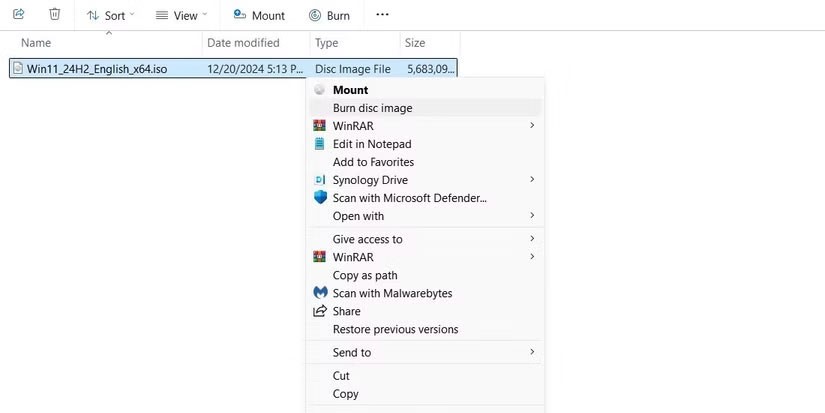Click the Malwarebytes icon in the context menu
Image resolution: width=825 pixels, height=413 pixels.
tap(320, 293)
